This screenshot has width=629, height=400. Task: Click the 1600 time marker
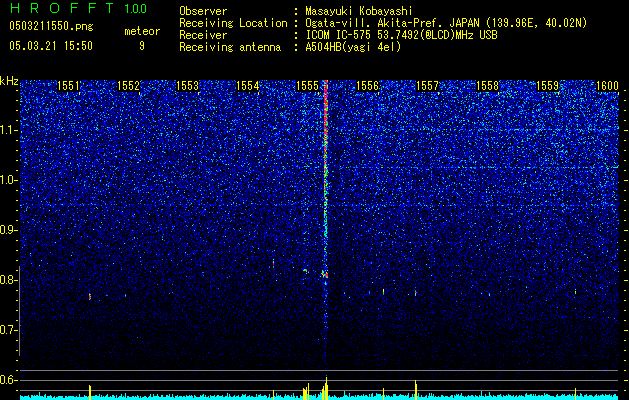[607, 86]
